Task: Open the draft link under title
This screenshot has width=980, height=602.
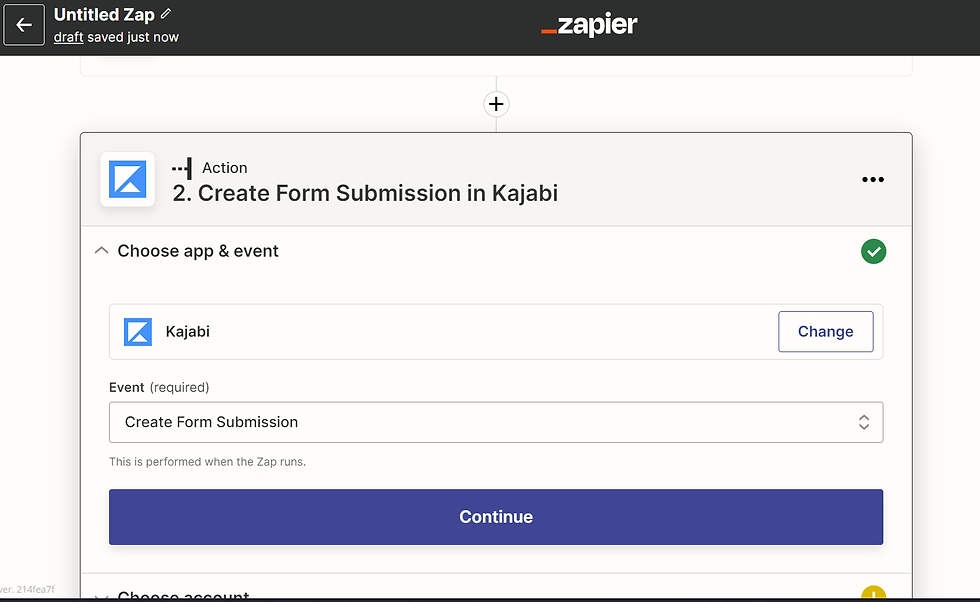Action: [69, 37]
